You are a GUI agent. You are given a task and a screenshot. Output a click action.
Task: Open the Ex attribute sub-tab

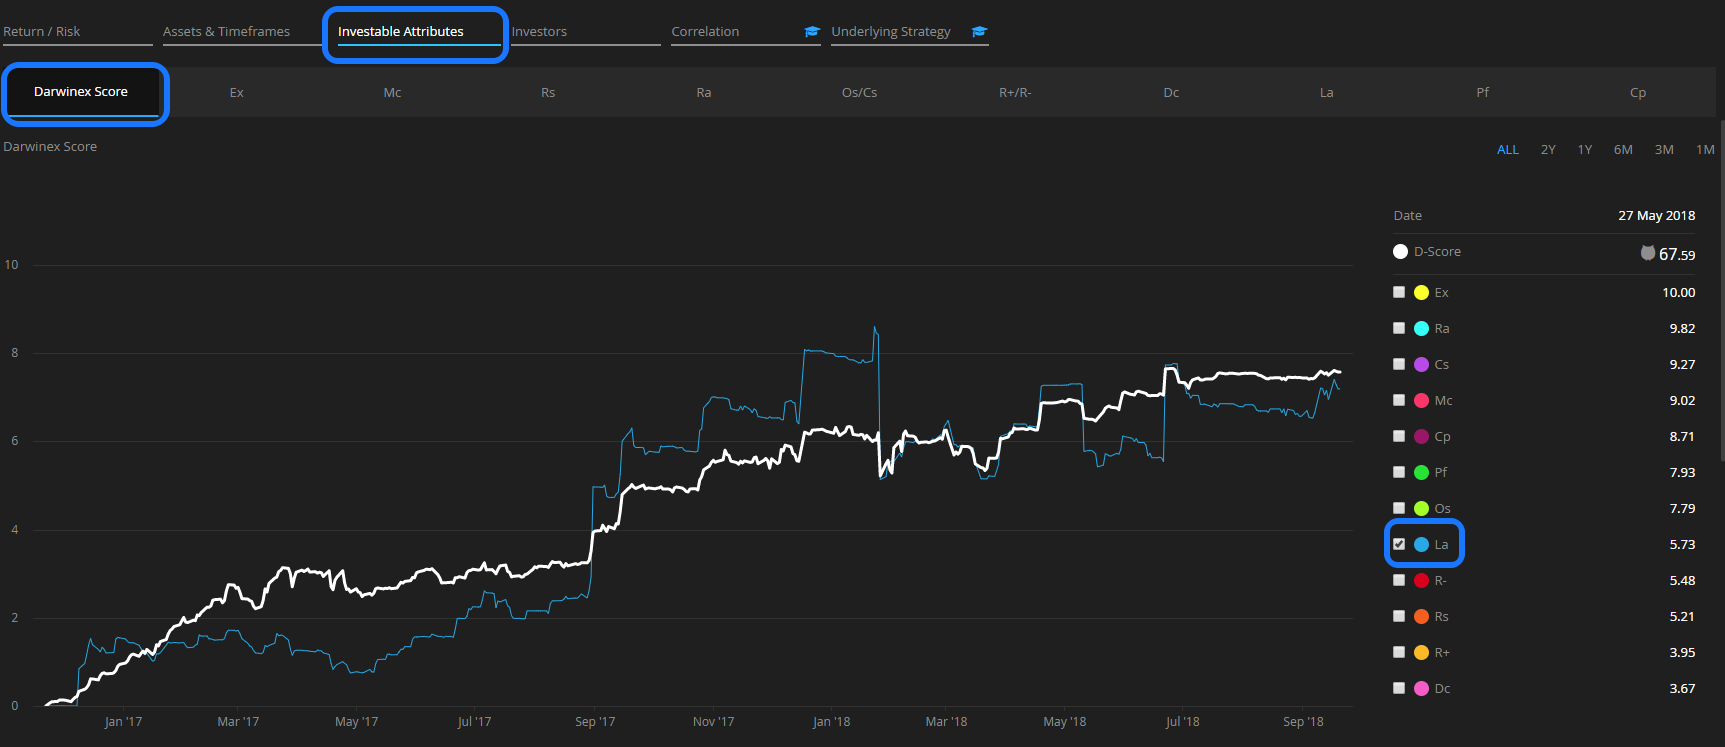point(237,92)
